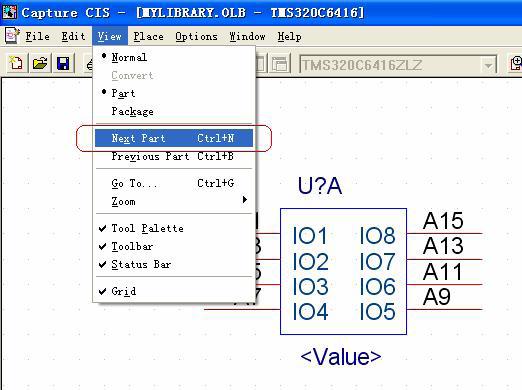
Task: Click the TMS320C6416ZLZ part name field
Action: click(390, 65)
